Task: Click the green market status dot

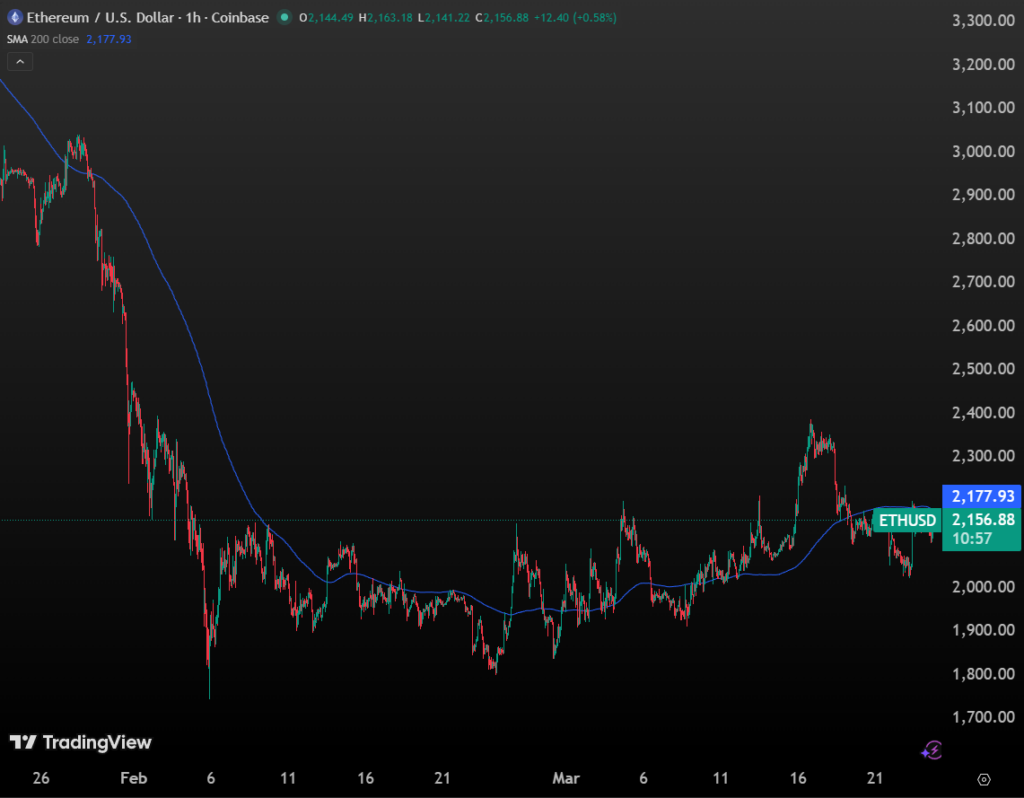Action: click(285, 18)
